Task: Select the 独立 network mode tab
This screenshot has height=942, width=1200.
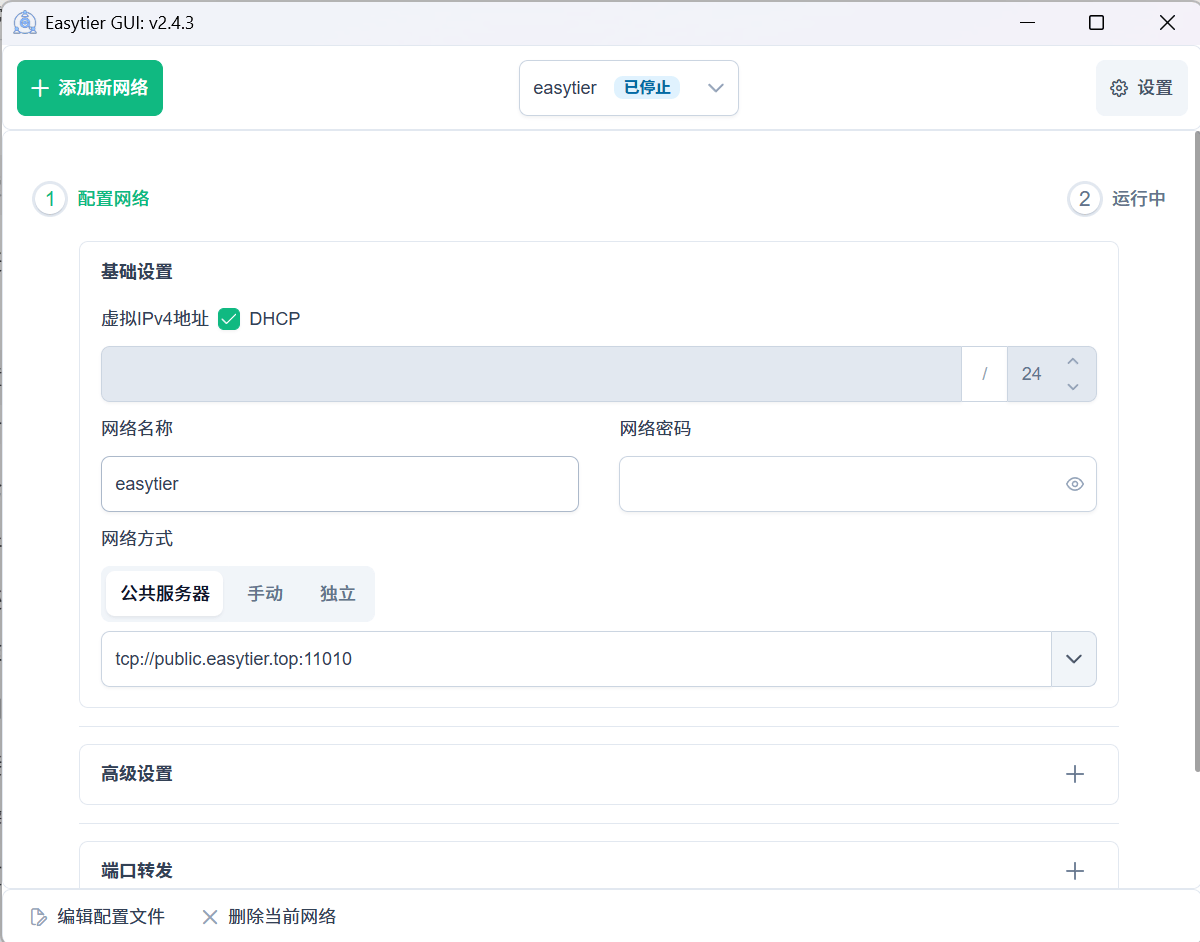Action: click(338, 594)
